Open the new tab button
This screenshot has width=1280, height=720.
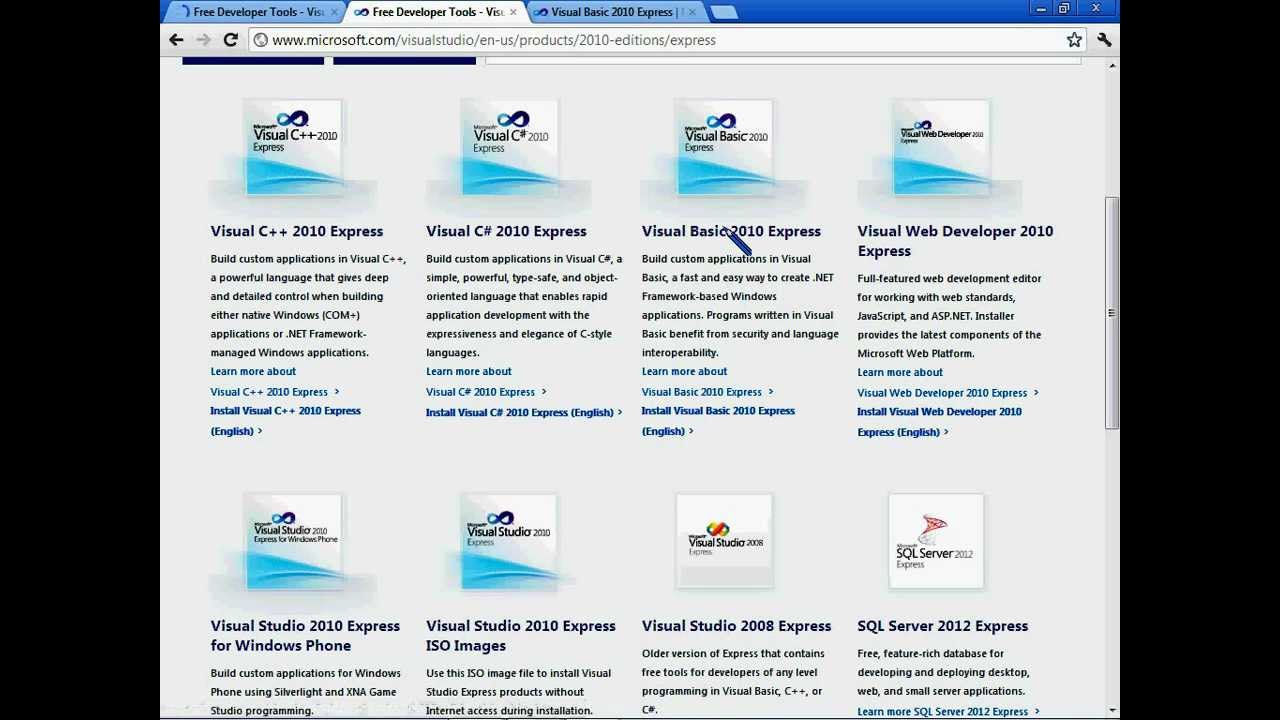724,12
